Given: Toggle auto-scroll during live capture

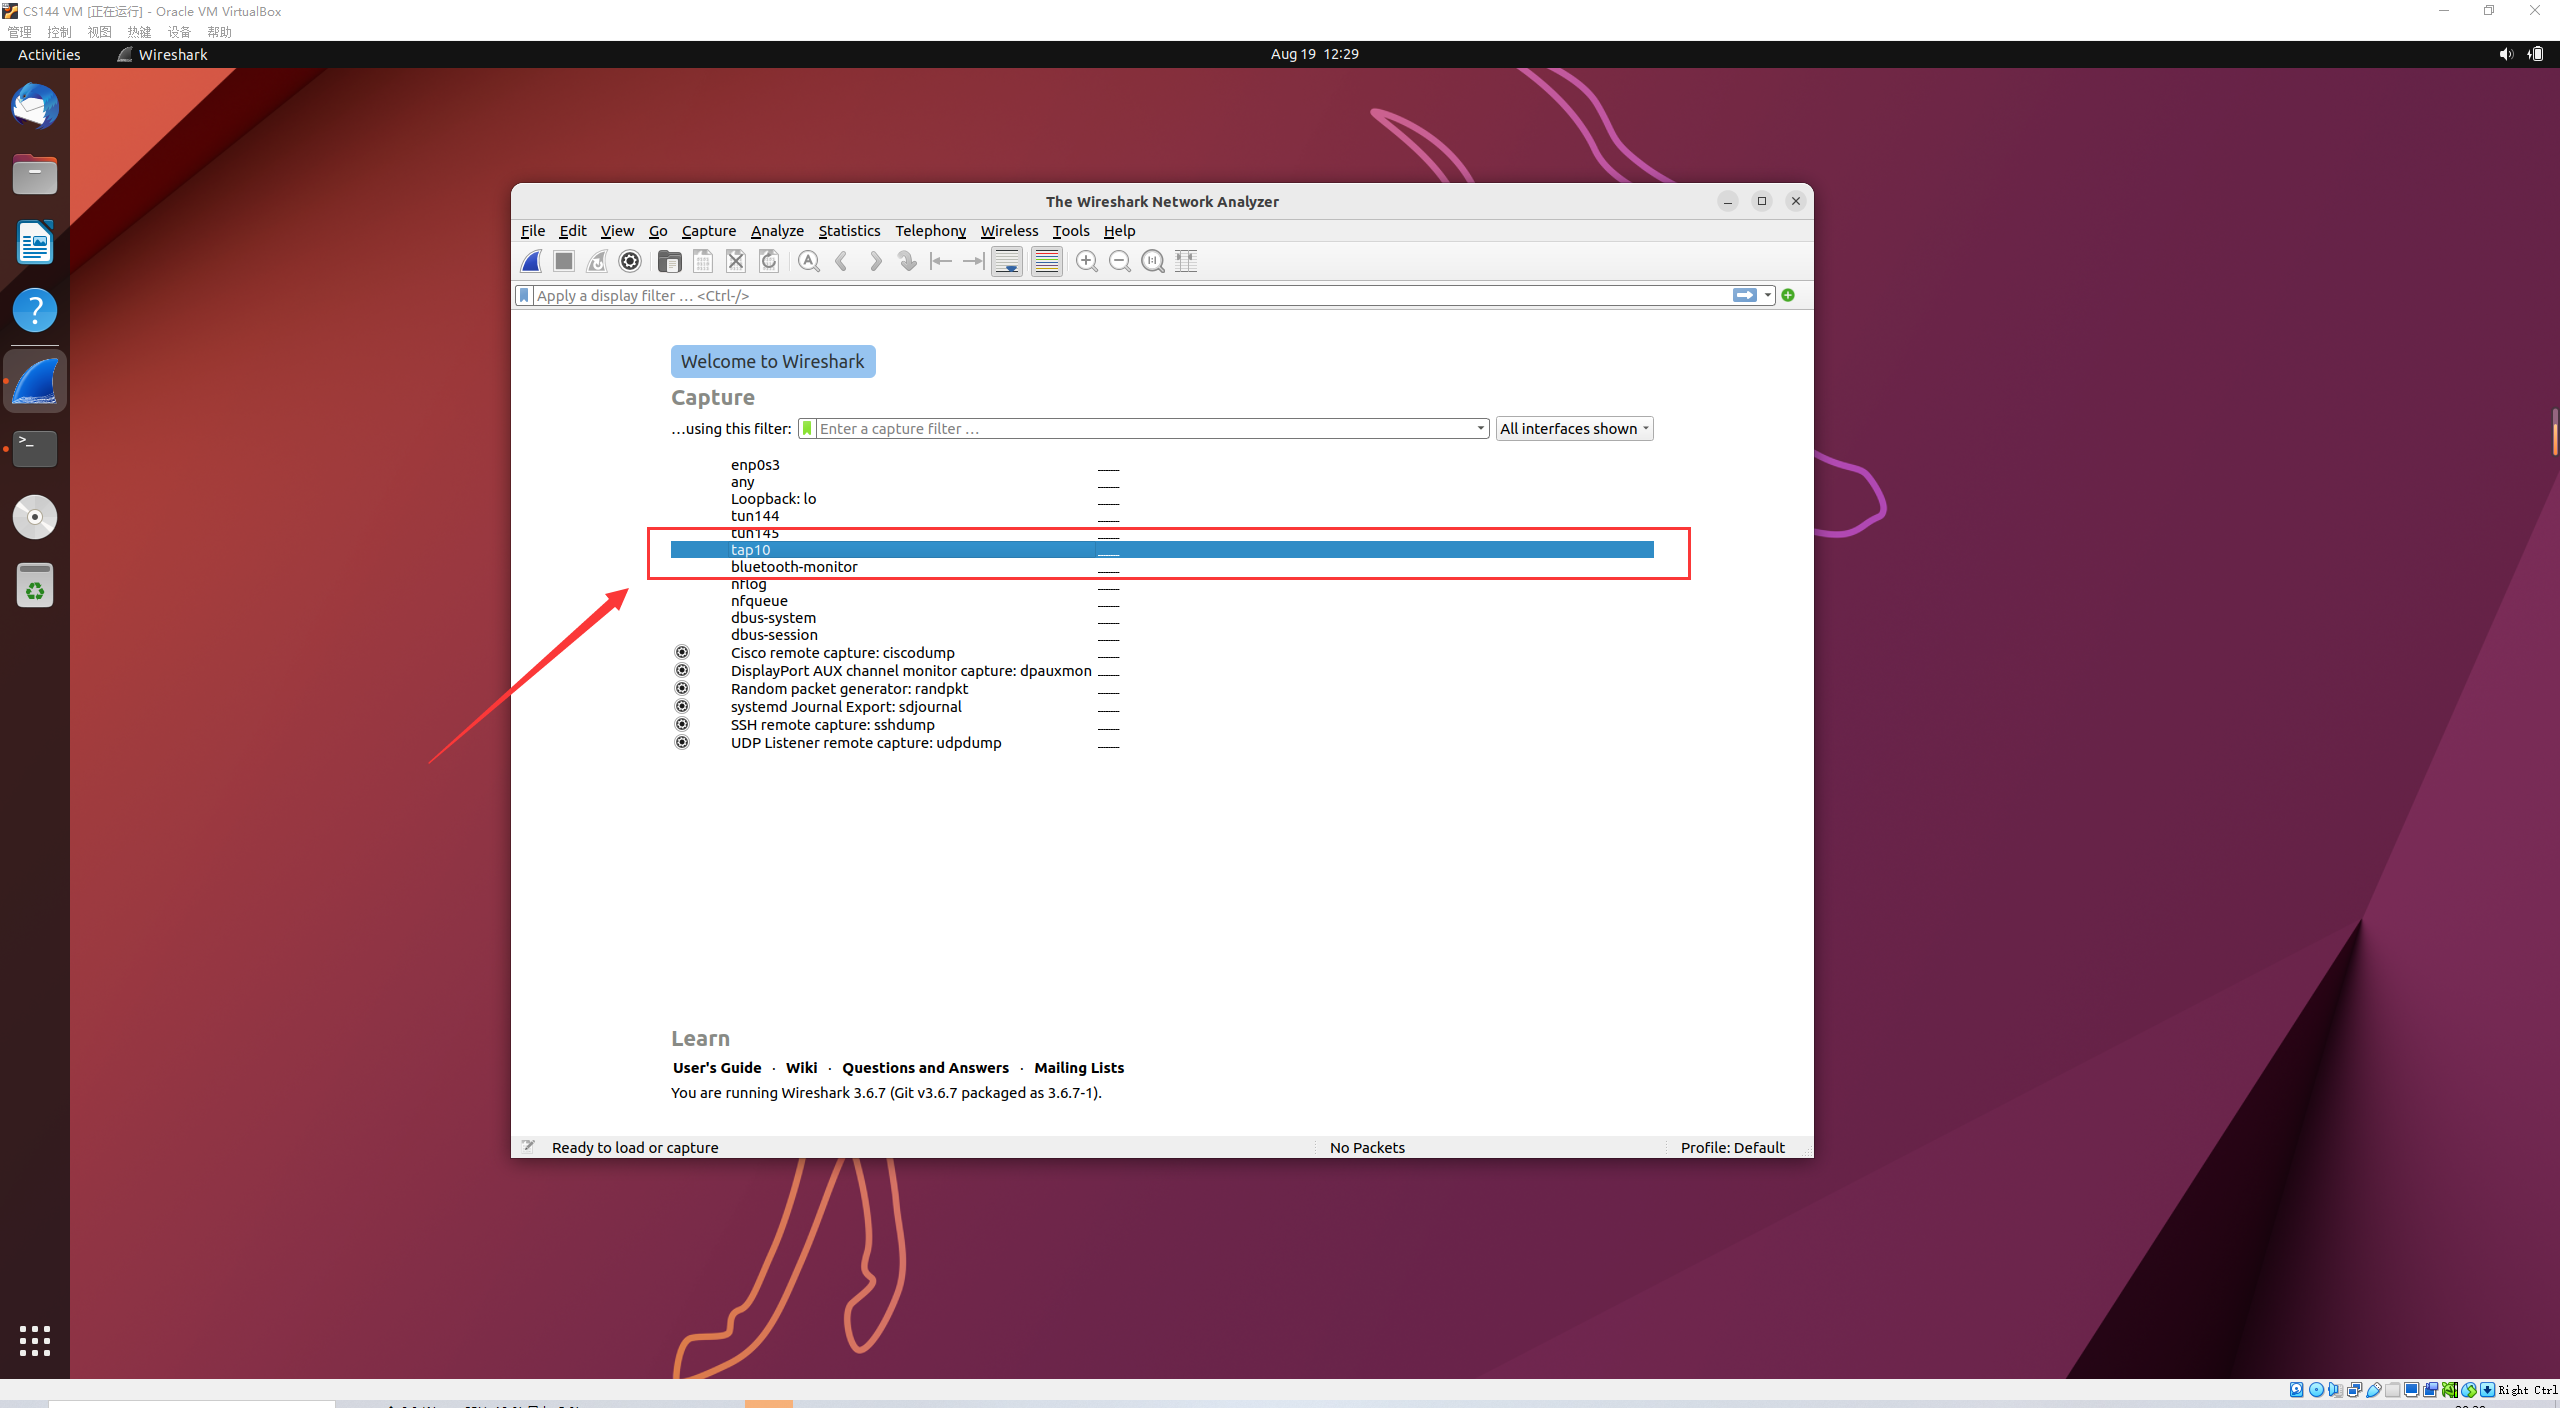Looking at the screenshot, I should 1007,261.
